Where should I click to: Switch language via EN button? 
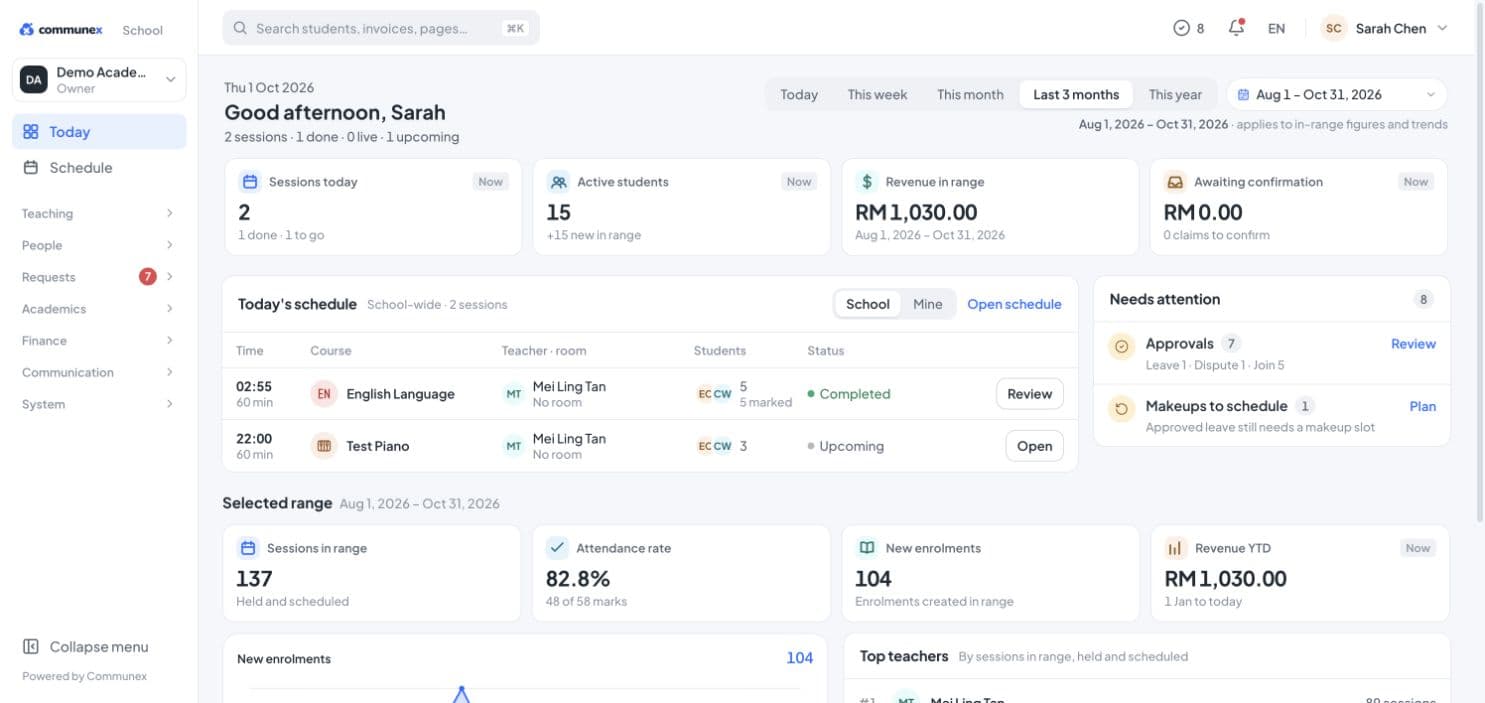point(1276,28)
